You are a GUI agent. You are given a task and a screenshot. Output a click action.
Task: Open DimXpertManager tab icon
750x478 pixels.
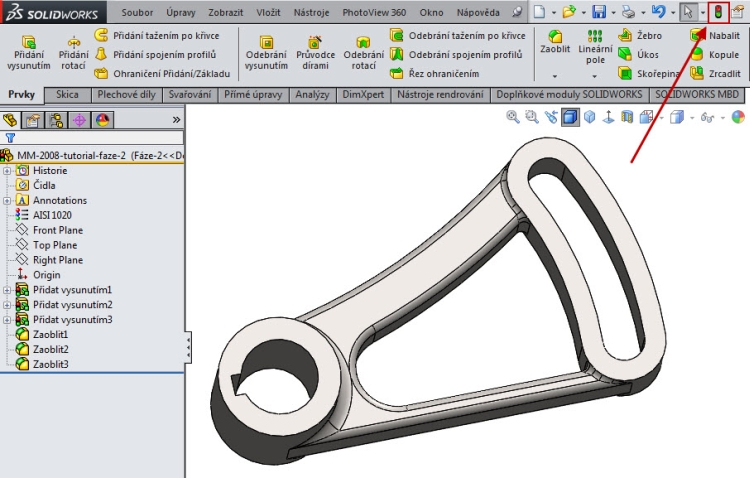[x=79, y=120]
